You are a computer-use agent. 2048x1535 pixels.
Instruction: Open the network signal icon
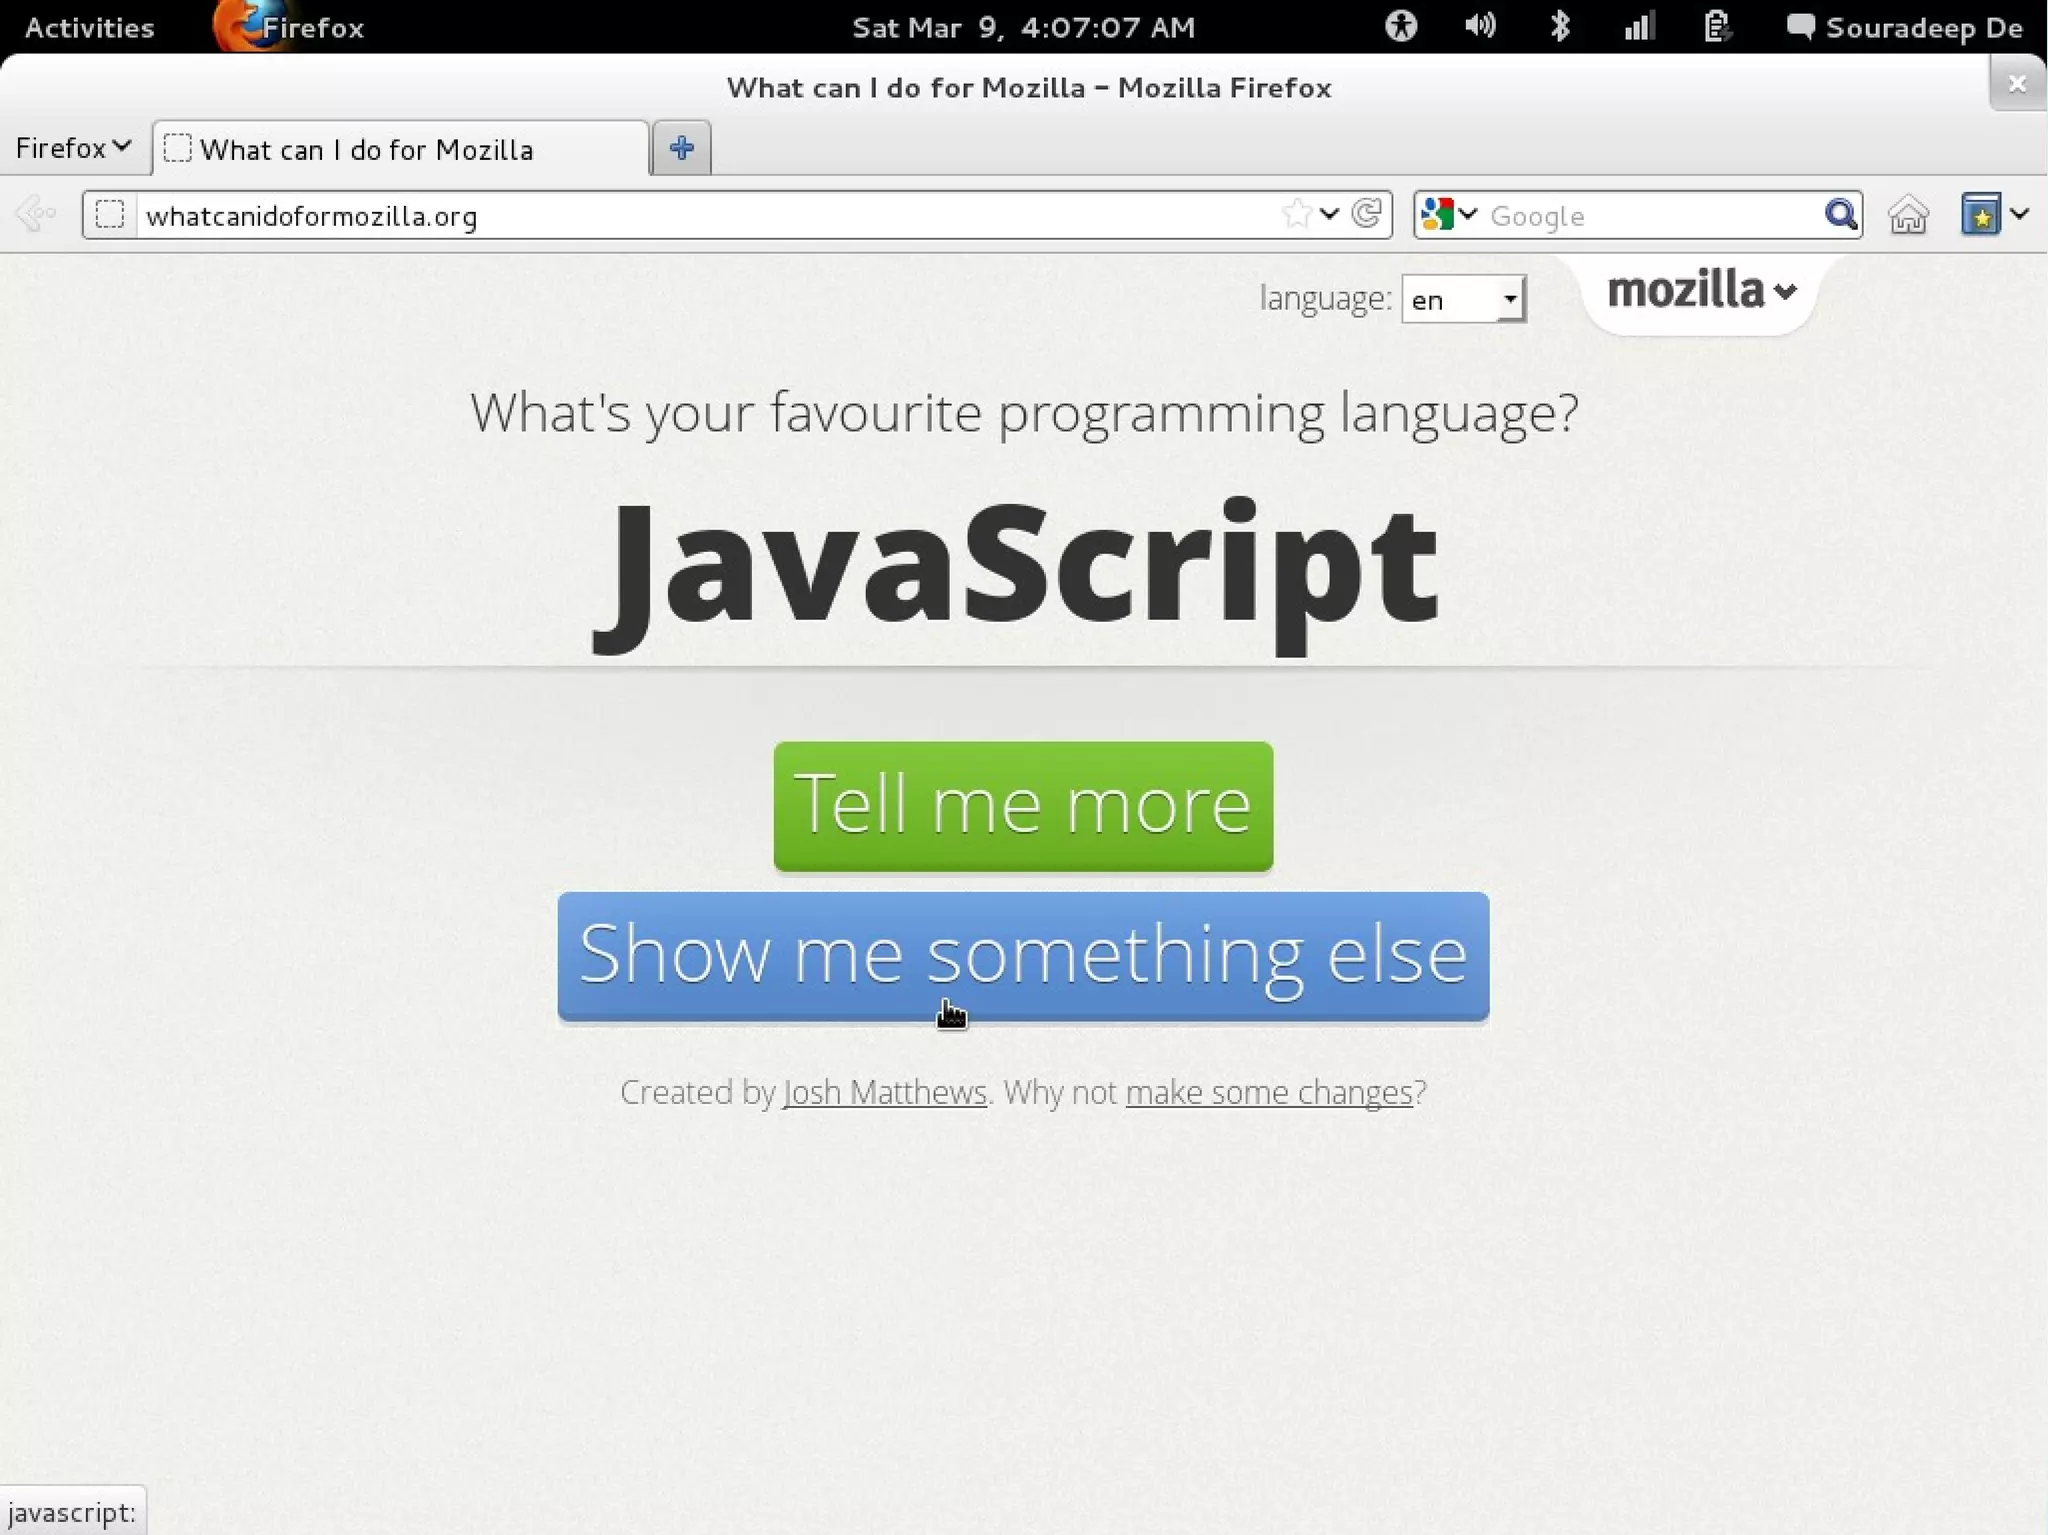point(1639,26)
